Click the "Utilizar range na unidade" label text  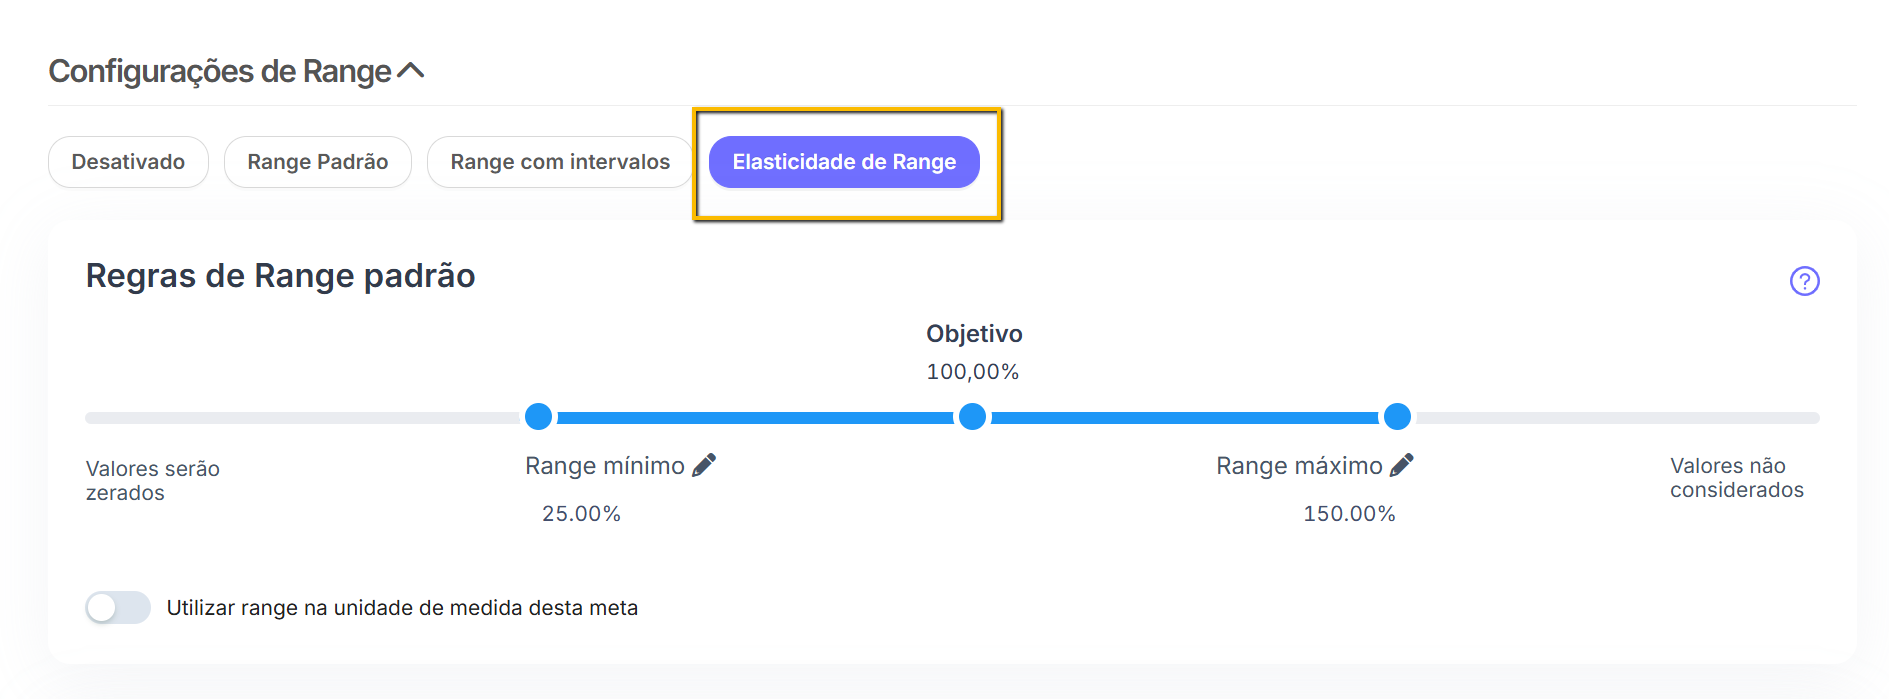[x=402, y=608]
